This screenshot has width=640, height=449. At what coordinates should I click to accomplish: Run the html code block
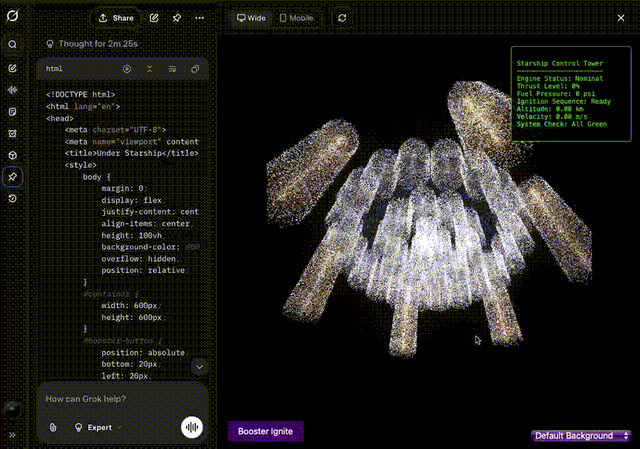(x=127, y=69)
